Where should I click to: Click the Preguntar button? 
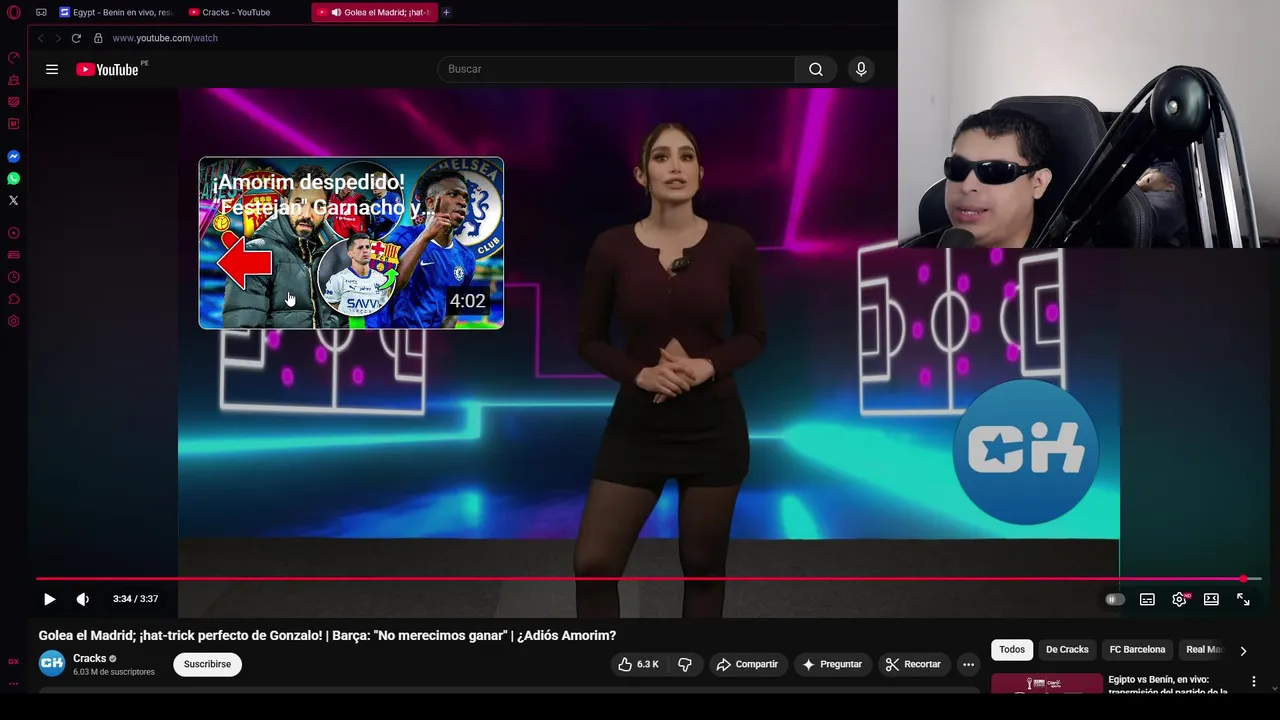point(832,664)
